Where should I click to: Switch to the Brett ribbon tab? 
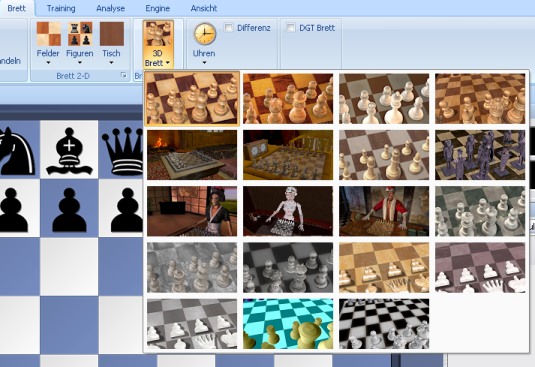click(x=16, y=8)
